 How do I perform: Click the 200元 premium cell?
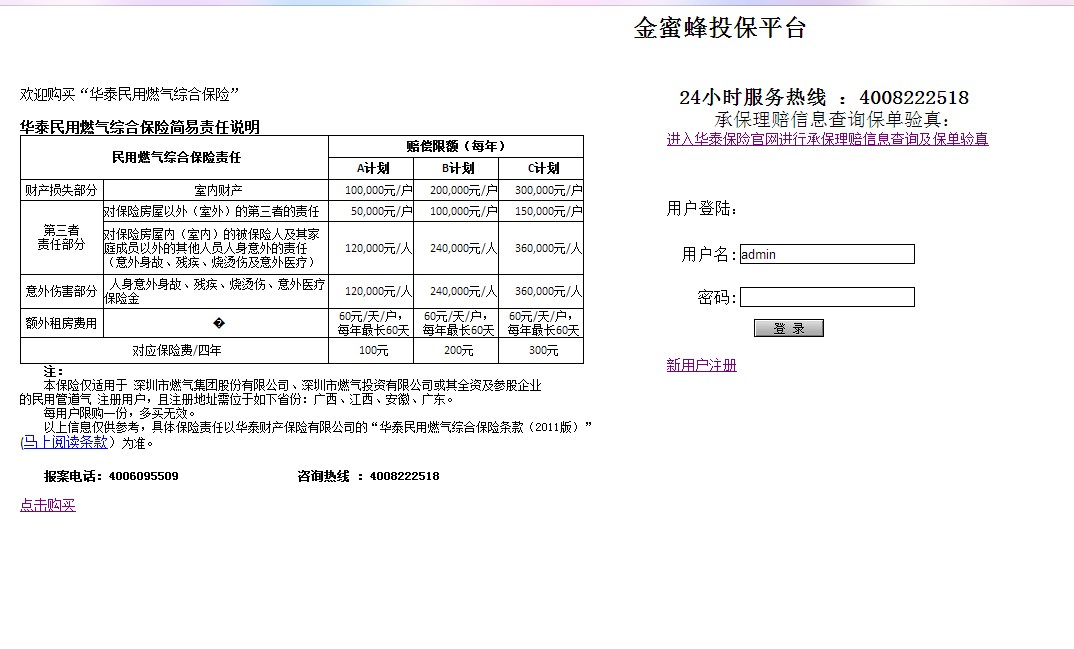coord(457,351)
